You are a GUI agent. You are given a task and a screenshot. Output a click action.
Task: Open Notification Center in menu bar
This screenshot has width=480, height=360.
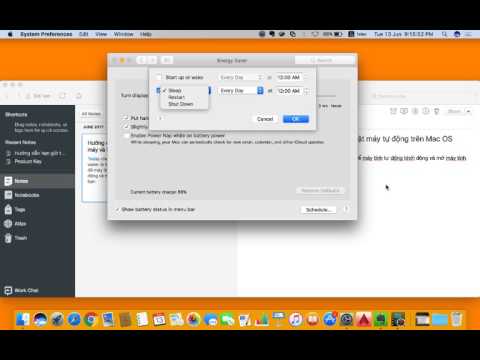[x=468, y=34]
